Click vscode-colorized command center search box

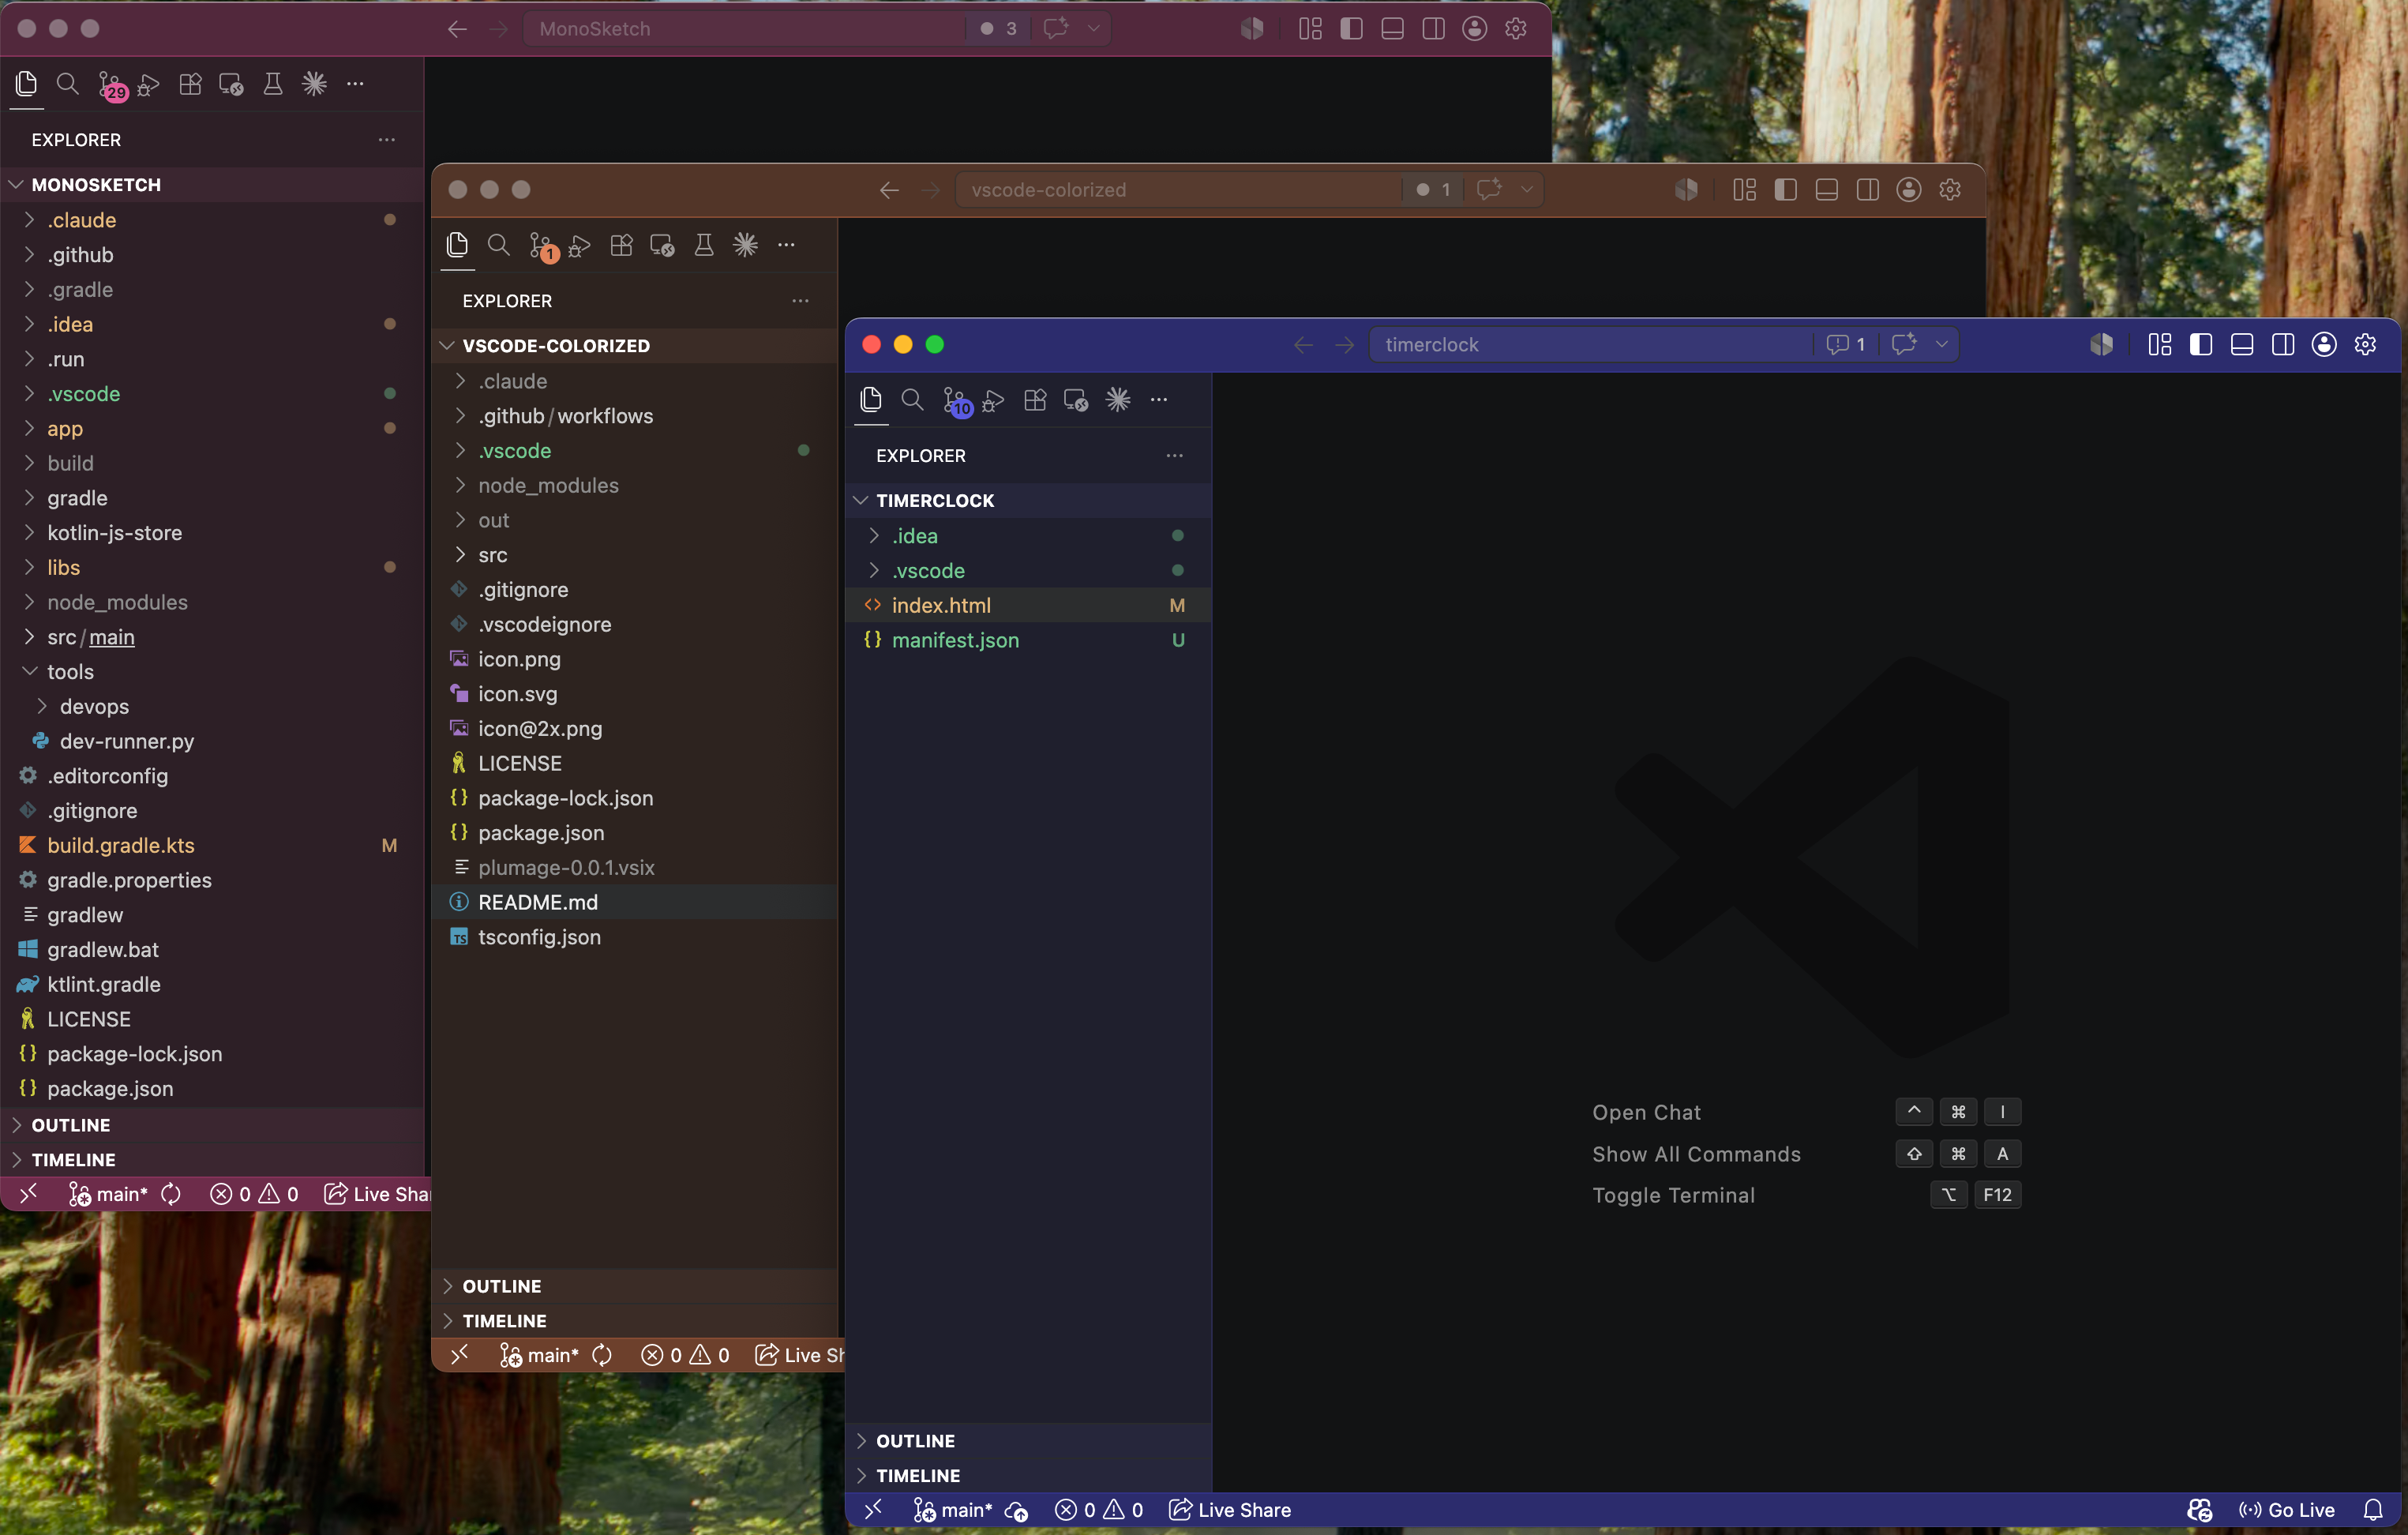click(1176, 190)
